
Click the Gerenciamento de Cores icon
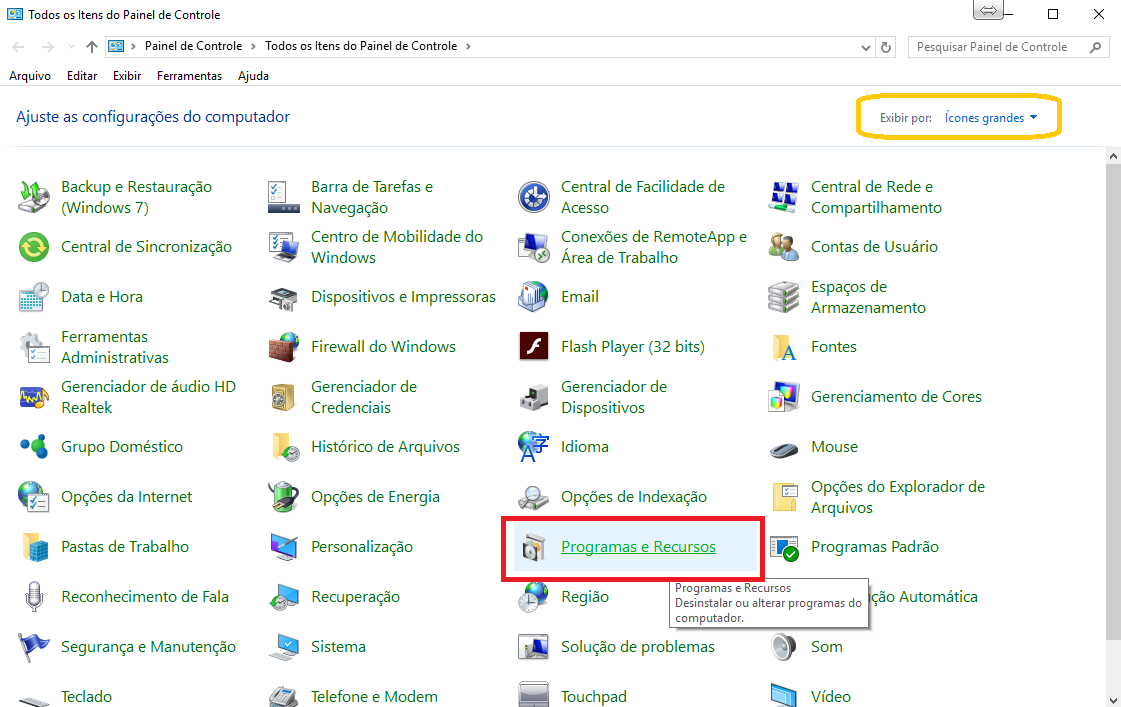point(784,397)
